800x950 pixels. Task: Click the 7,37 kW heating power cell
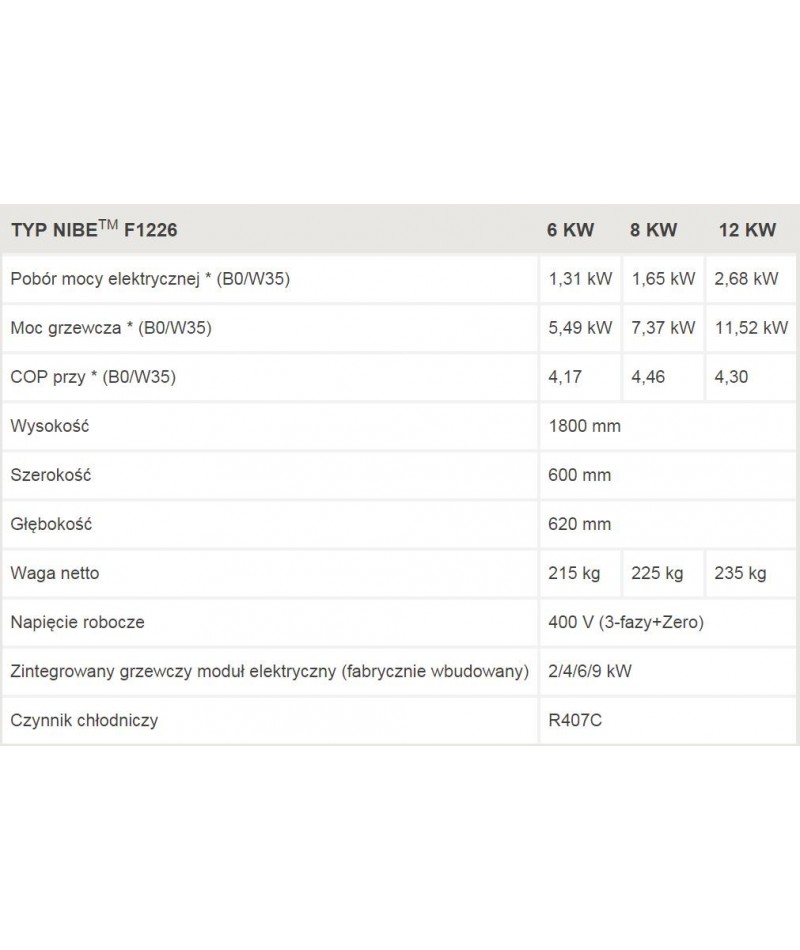[x=663, y=328]
